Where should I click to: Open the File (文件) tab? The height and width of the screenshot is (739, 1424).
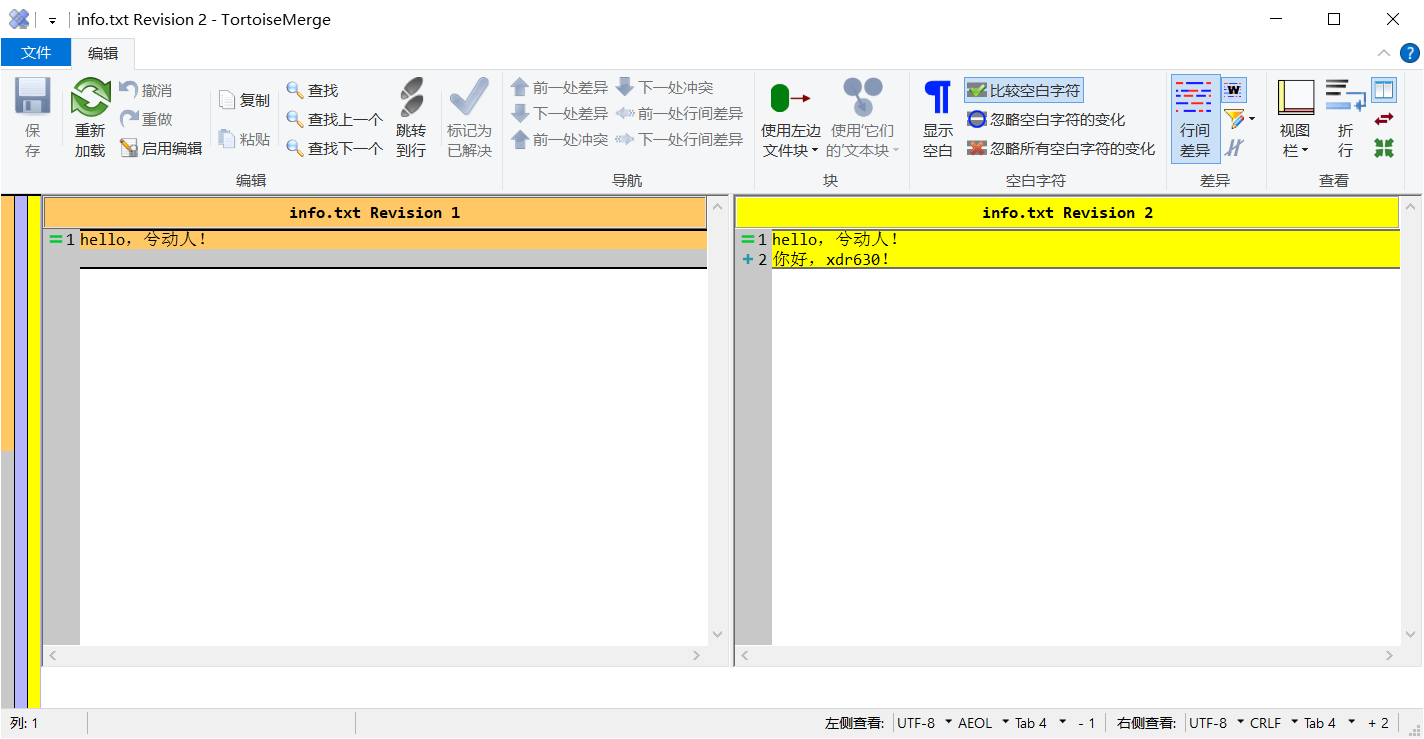pyautogui.click(x=36, y=53)
